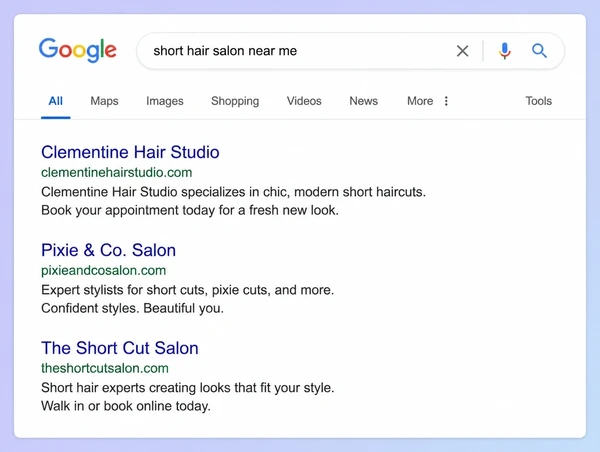Visit clementinehairstudio.com URL
Screen dimensions: 600x452
(117, 173)
